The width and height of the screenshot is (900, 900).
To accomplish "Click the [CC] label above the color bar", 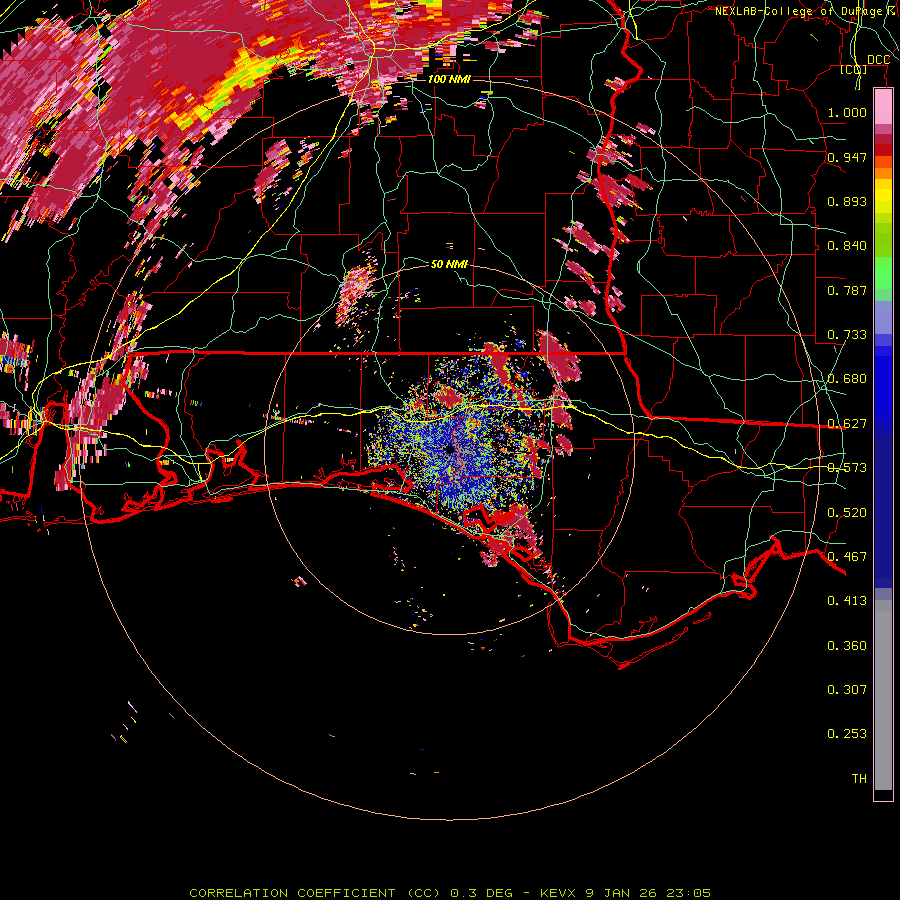I will coord(854,70).
